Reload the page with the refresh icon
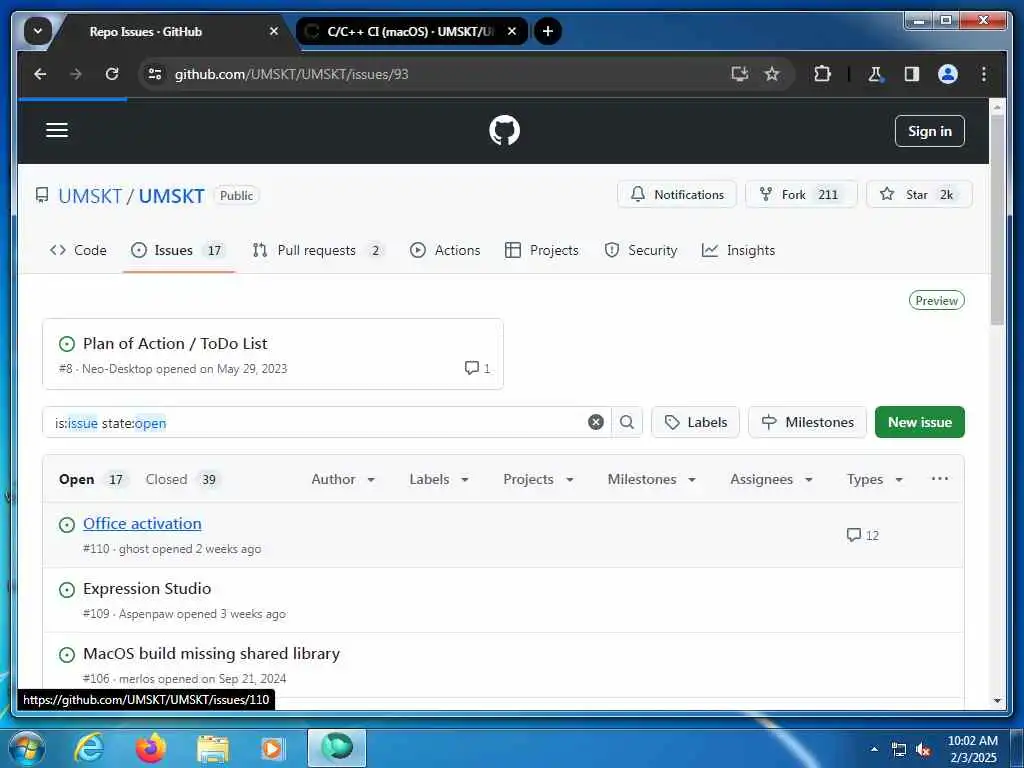Viewport: 1024px width, 768px height. pyautogui.click(x=112, y=74)
